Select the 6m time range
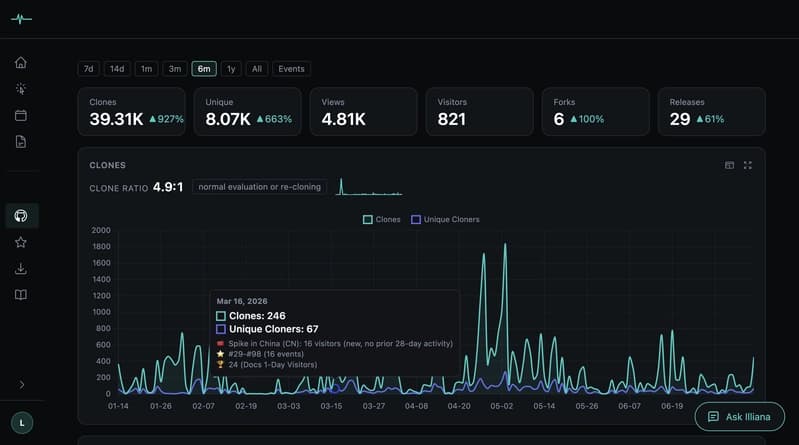 coord(204,69)
